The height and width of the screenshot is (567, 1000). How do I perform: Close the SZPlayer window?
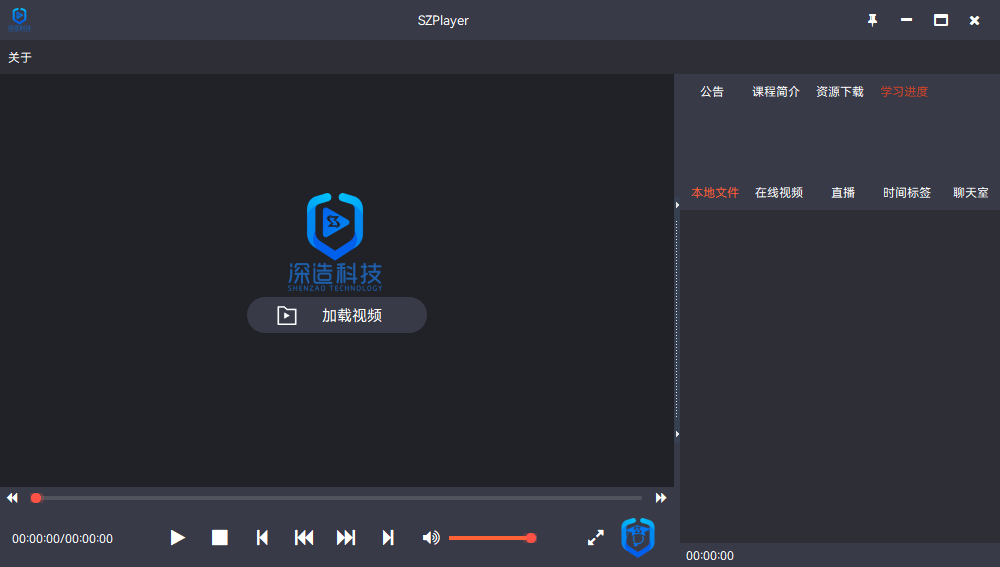[x=974, y=20]
